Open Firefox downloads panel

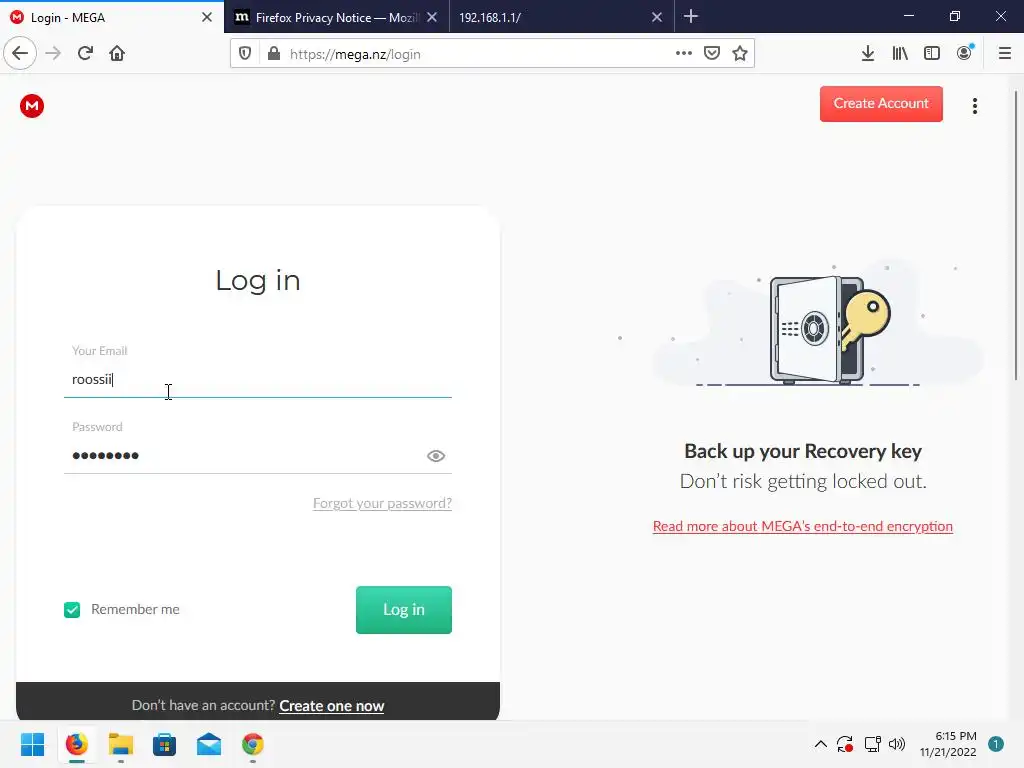coord(868,54)
